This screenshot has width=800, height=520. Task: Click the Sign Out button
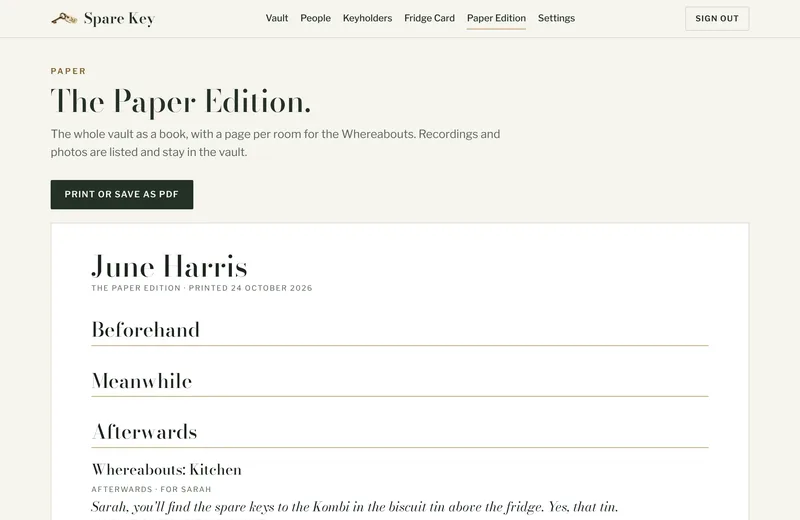717,18
